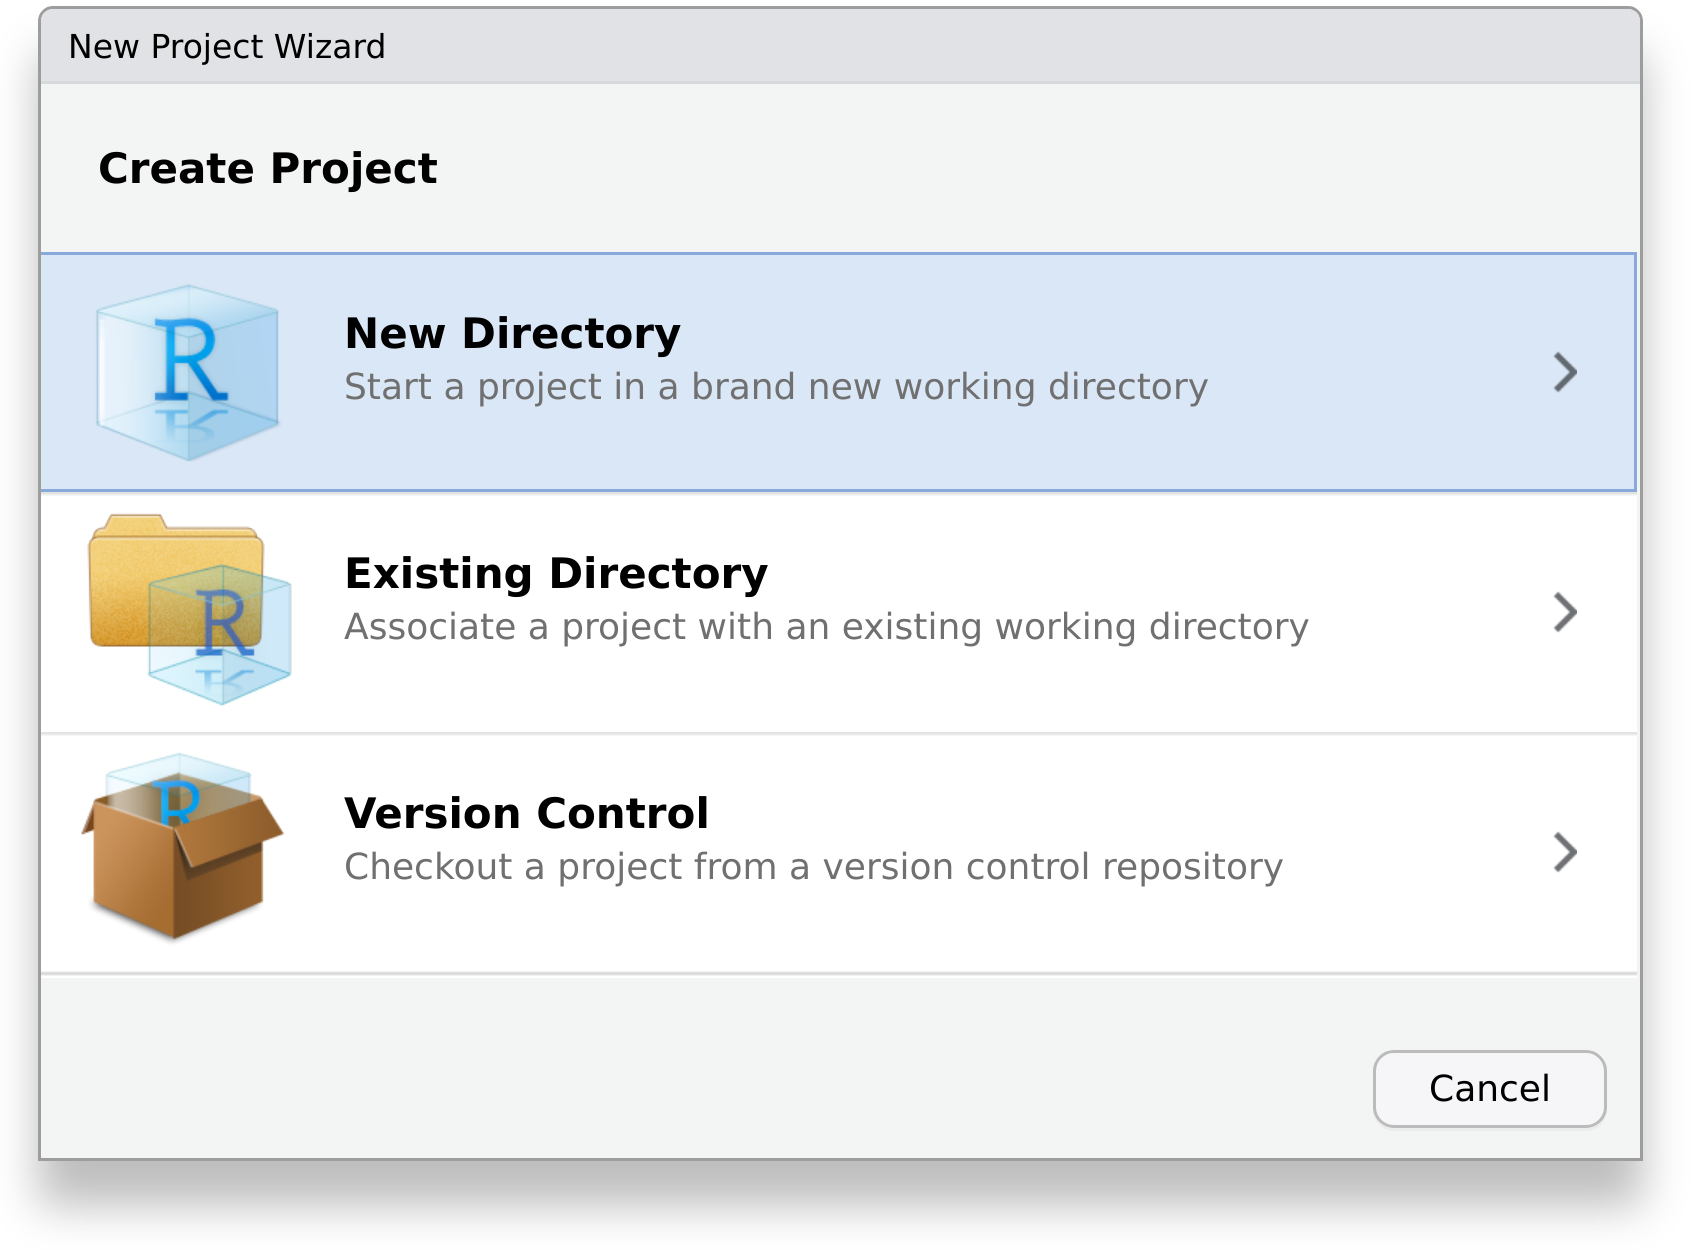Click 'Associate a project with an existing working directory'
This screenshot has height=1250, width=1698.
coord(826,627)
